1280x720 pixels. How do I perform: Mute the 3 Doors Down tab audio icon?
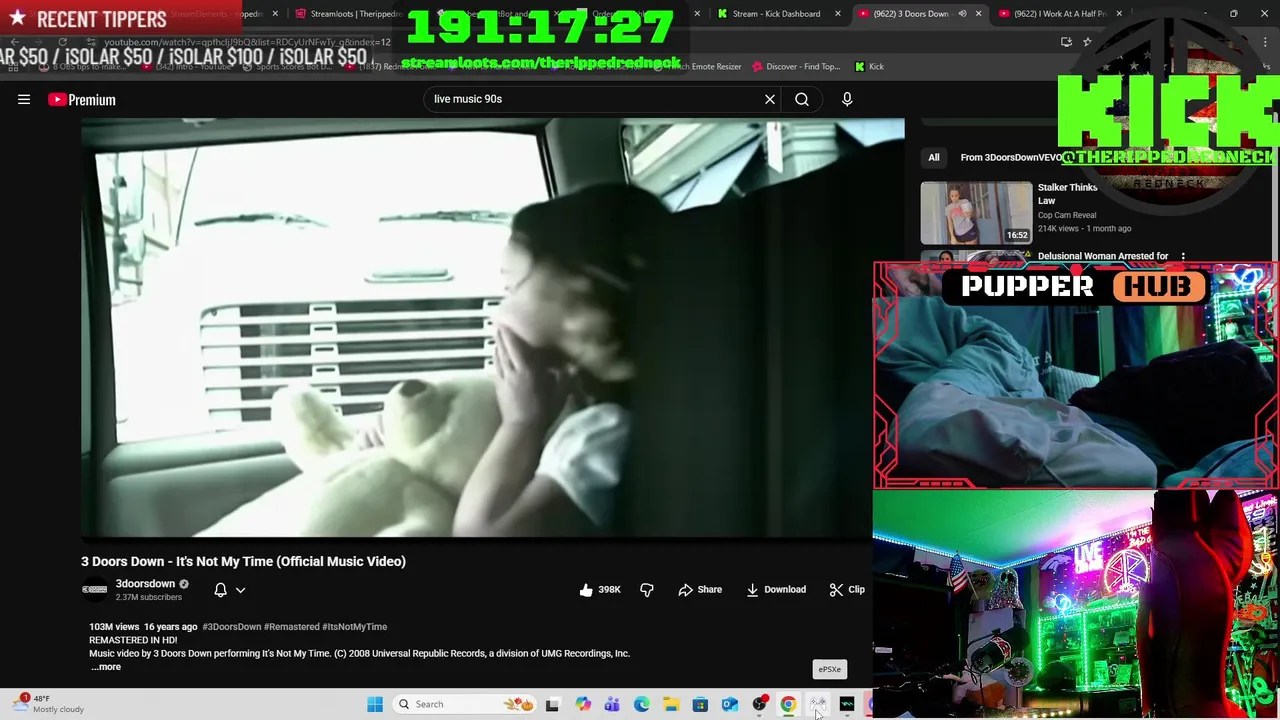(962, 14)
